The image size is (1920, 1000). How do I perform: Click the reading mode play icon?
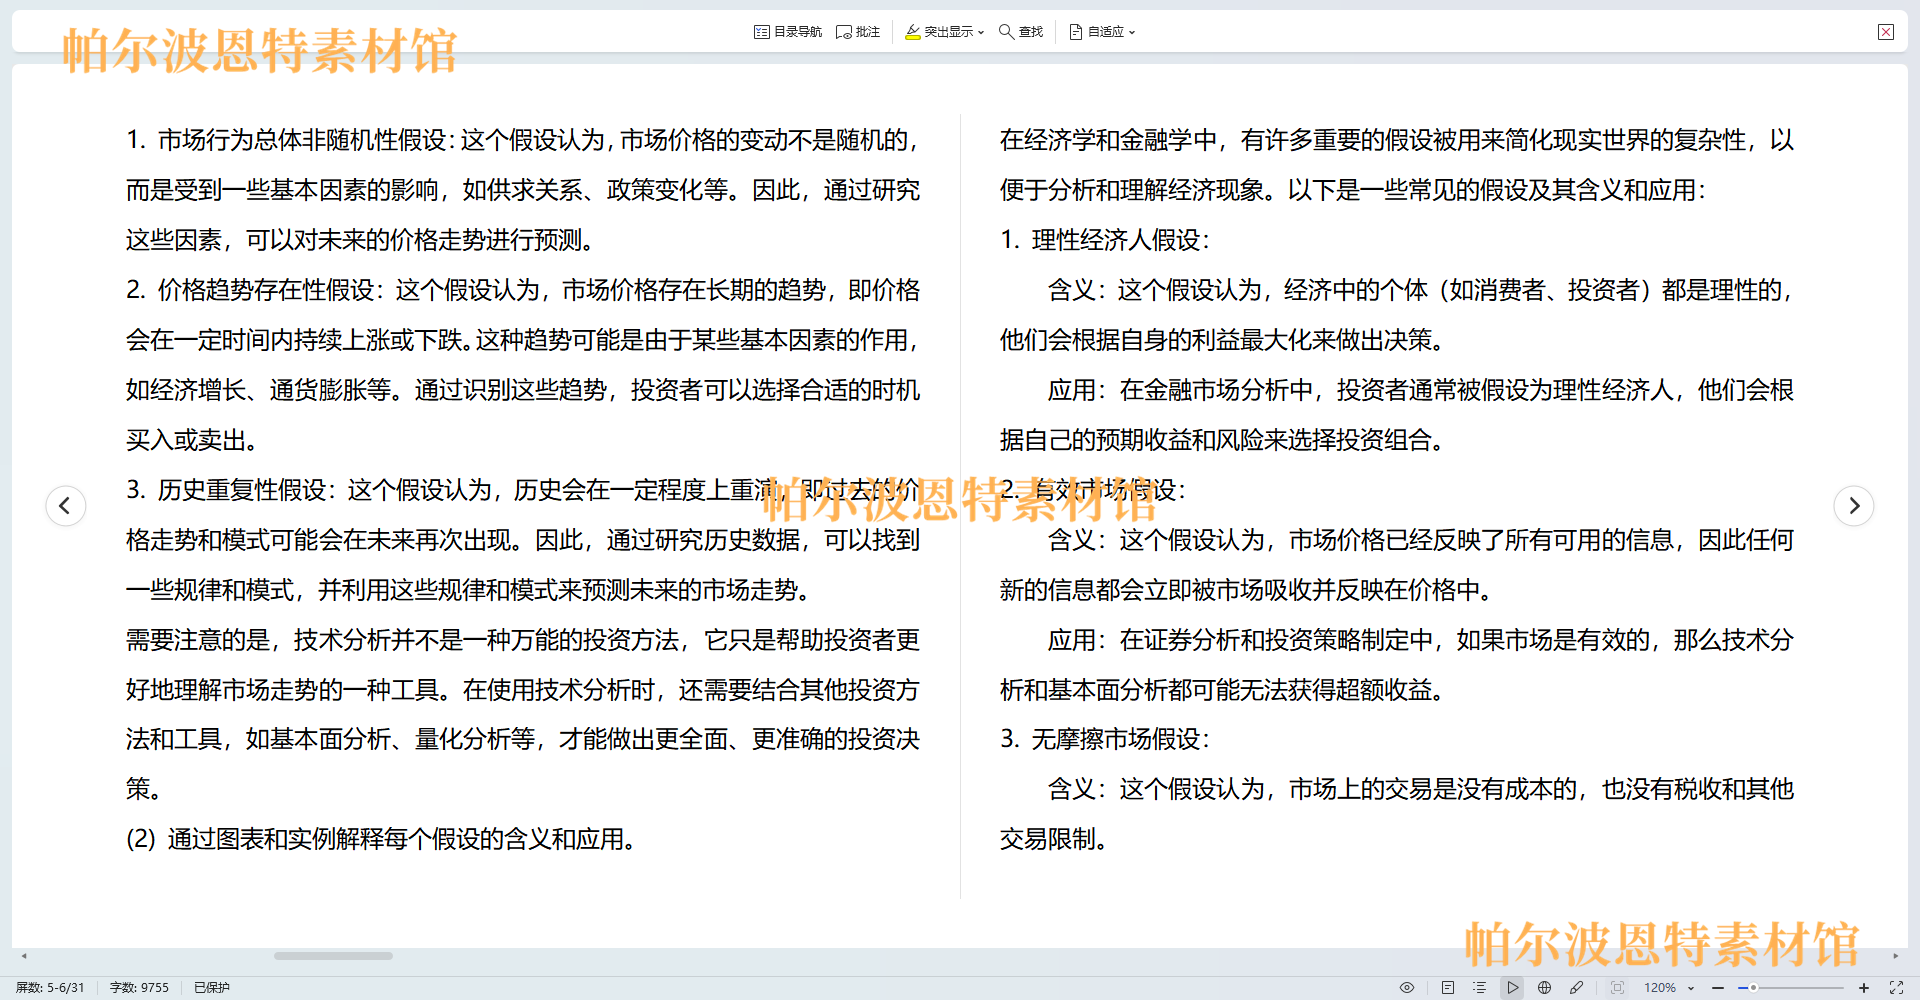(1513, 987)
